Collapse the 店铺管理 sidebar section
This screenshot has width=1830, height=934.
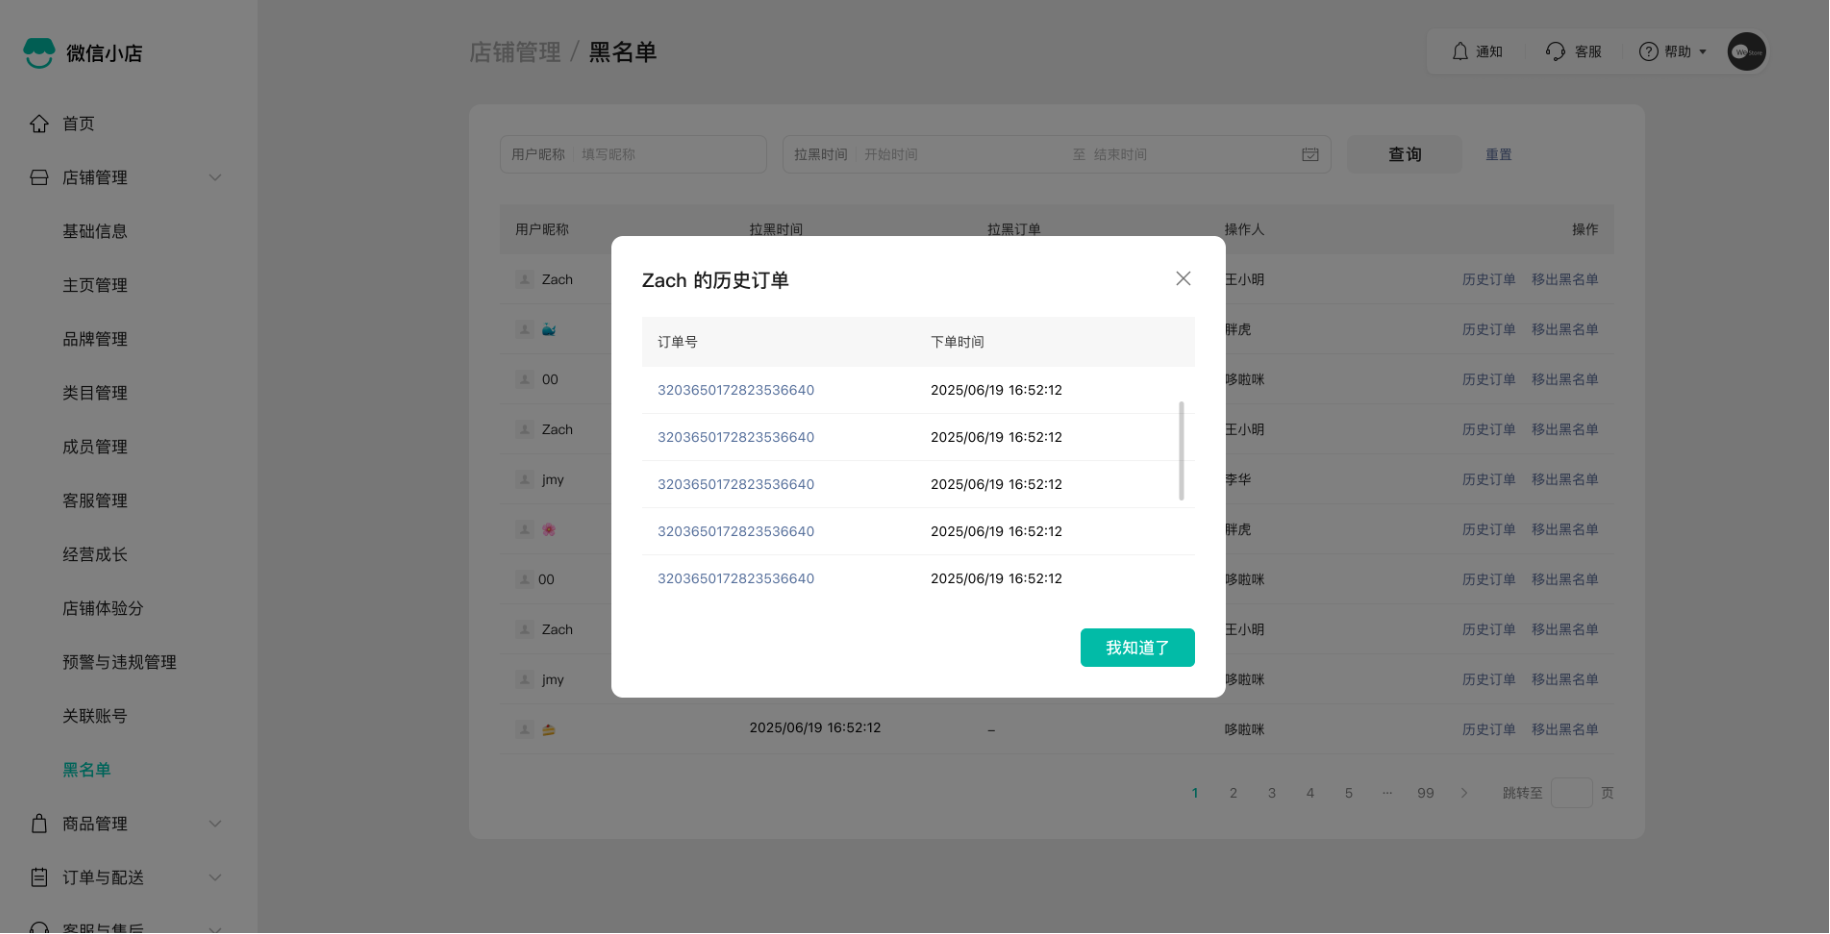[x=215, y=178]
